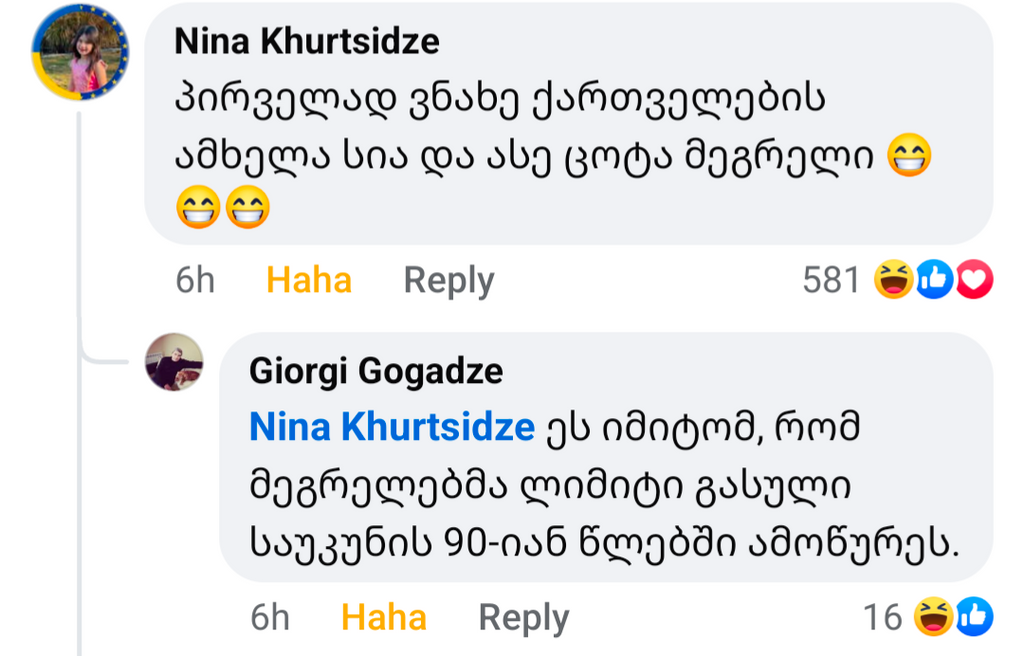
Task: Follow the Nina Khurtsidze mention in the reply
Action: click(x=391, y=427)
